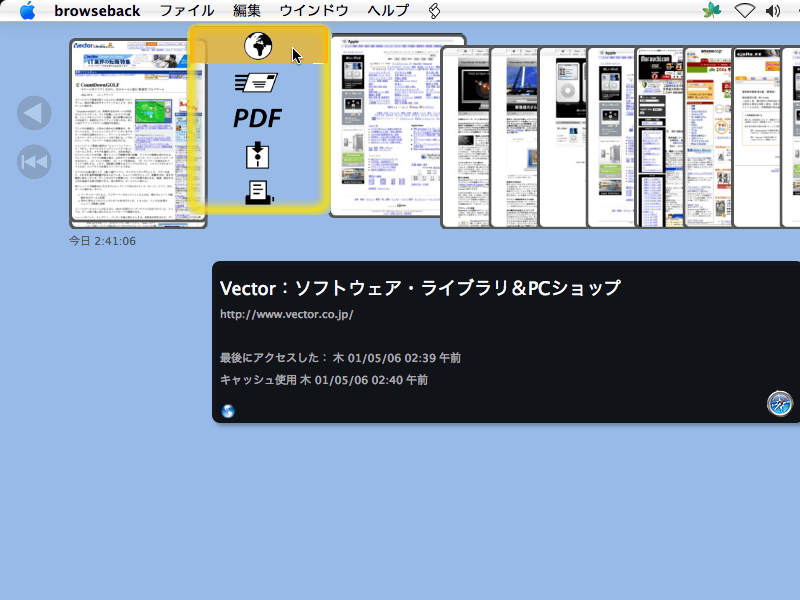Open the ヘルプ menu
Viewport: 800px width, 600px height.
point(388,11)
